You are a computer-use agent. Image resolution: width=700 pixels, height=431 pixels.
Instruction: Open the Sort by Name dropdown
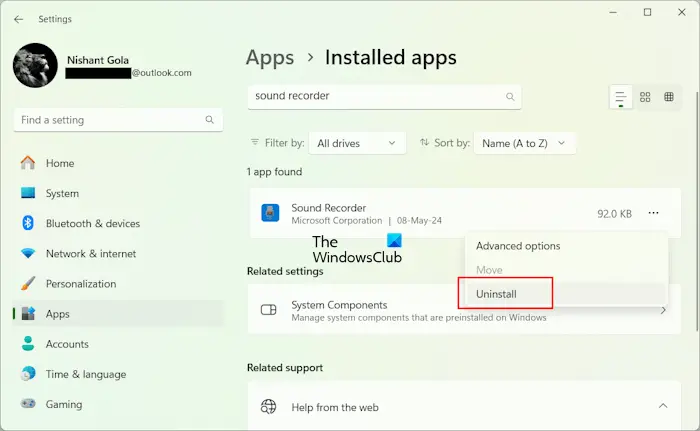[x=524, y=143]
